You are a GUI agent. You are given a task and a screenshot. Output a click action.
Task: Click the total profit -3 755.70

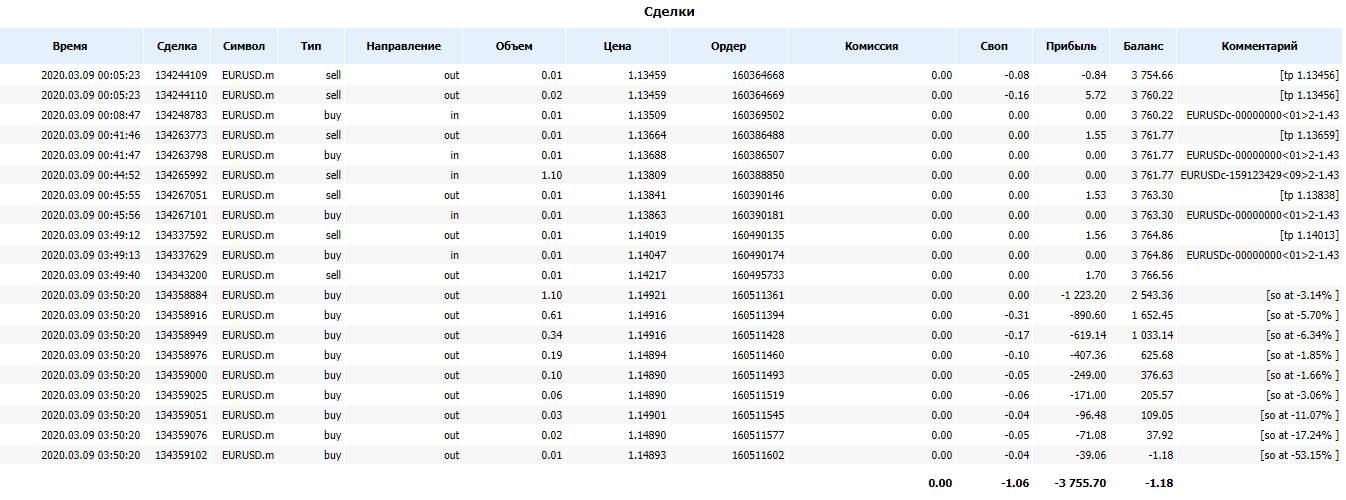tap(1080, 483)
